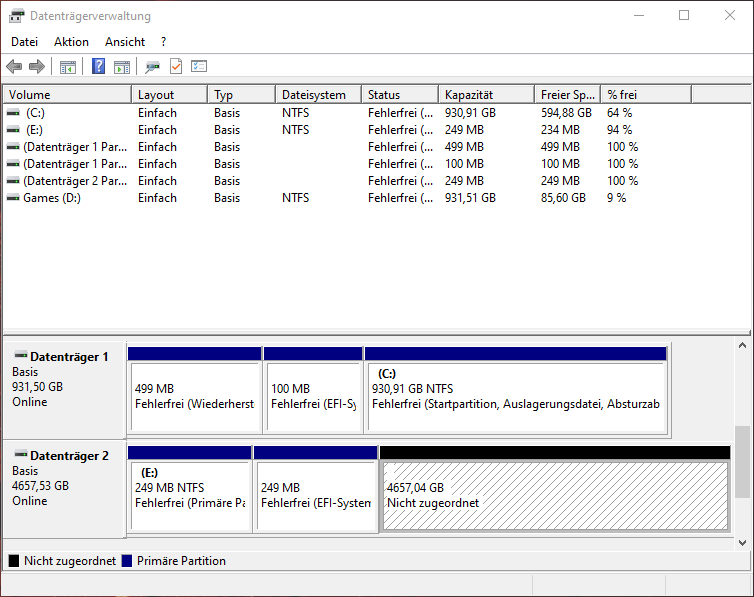754x597 pixels.
Task: Open the Ansicht menu
Action: coord(125,42)
